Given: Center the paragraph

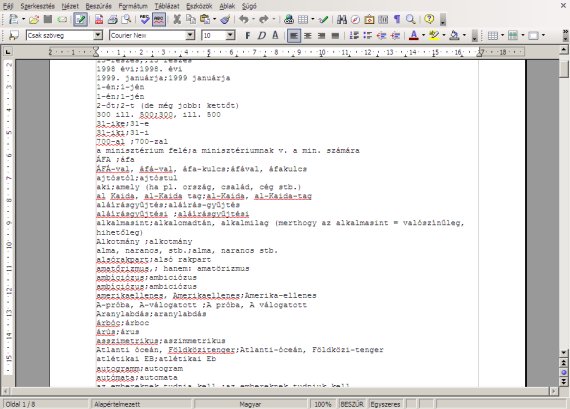Looking at the screenshot, I should (308, 35).
